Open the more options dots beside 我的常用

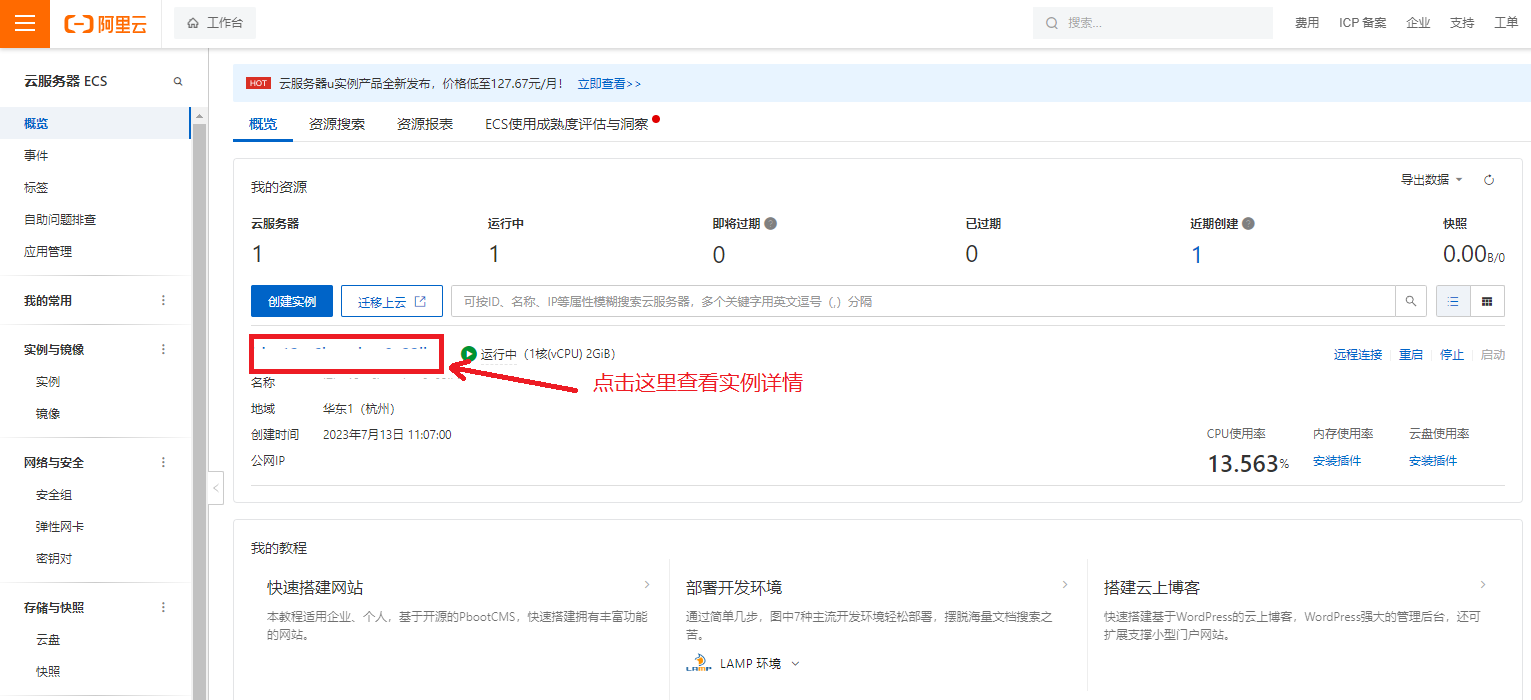coord(164,300)
